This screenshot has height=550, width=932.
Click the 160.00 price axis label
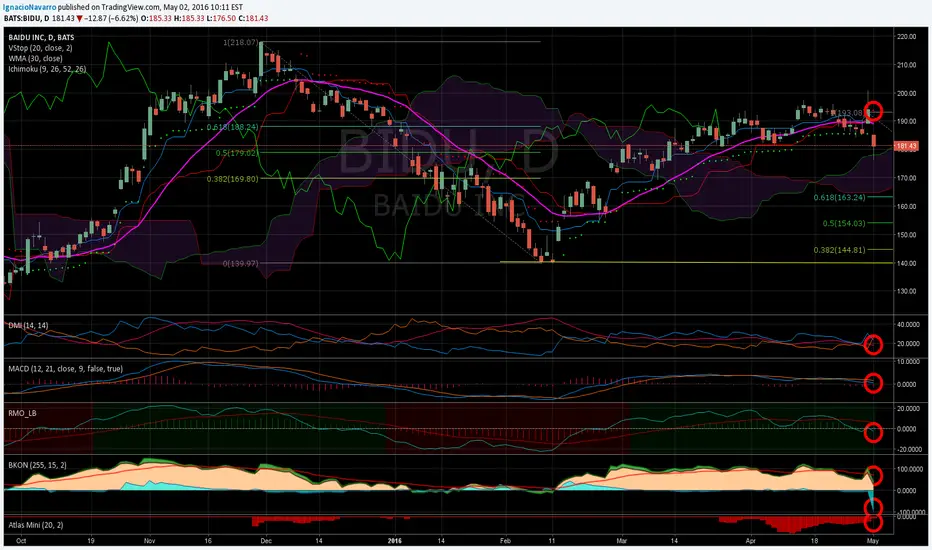(x=907, y=206)
